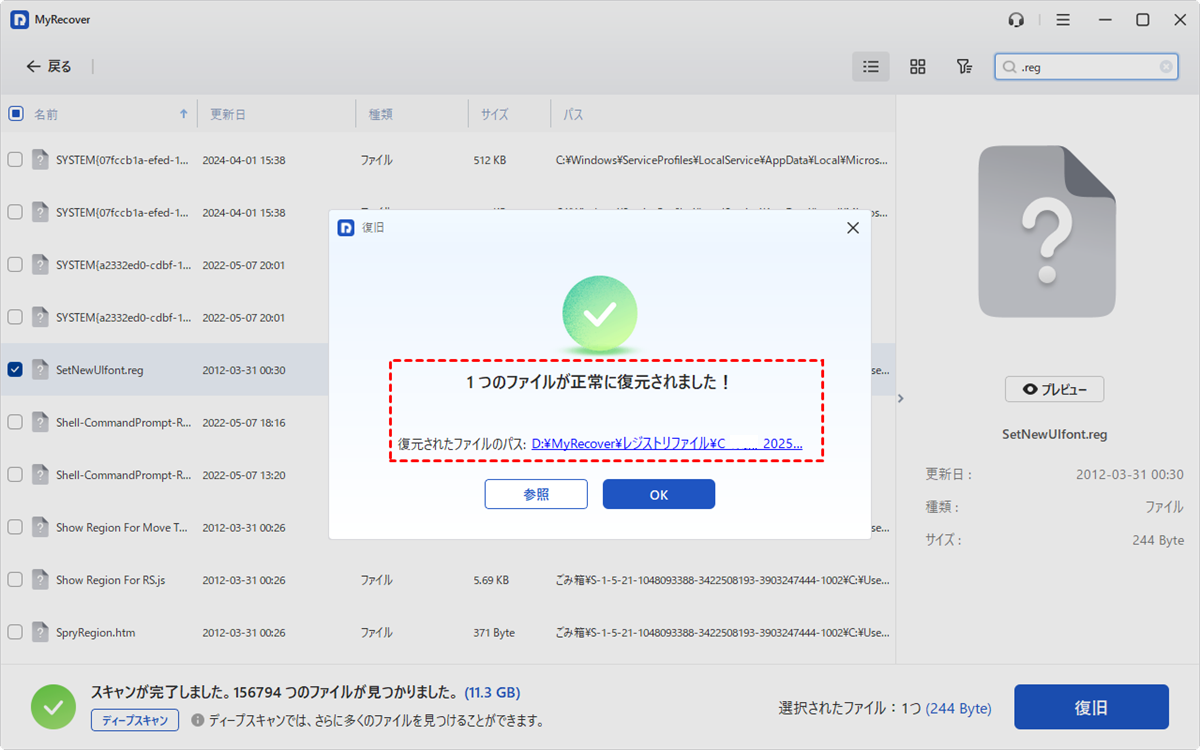1200x750 pixels.
Task: Sort by サイズ column header
Action: point(494,114)
